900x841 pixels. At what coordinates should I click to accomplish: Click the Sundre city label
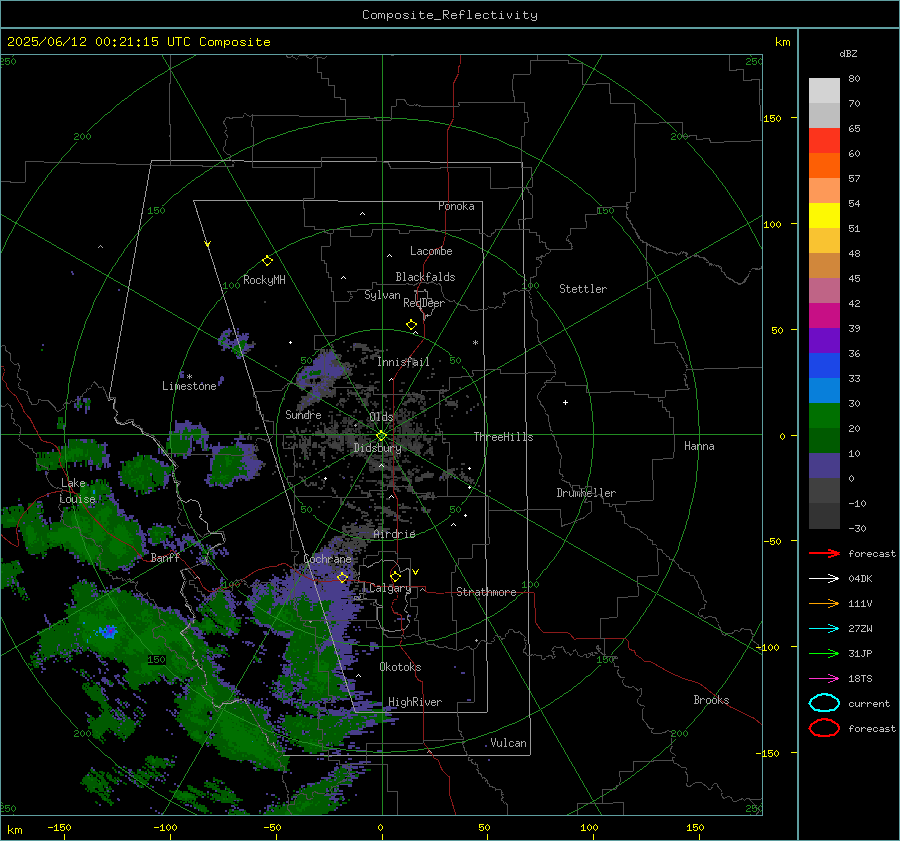pyautogui.click(x=303, y=414)
